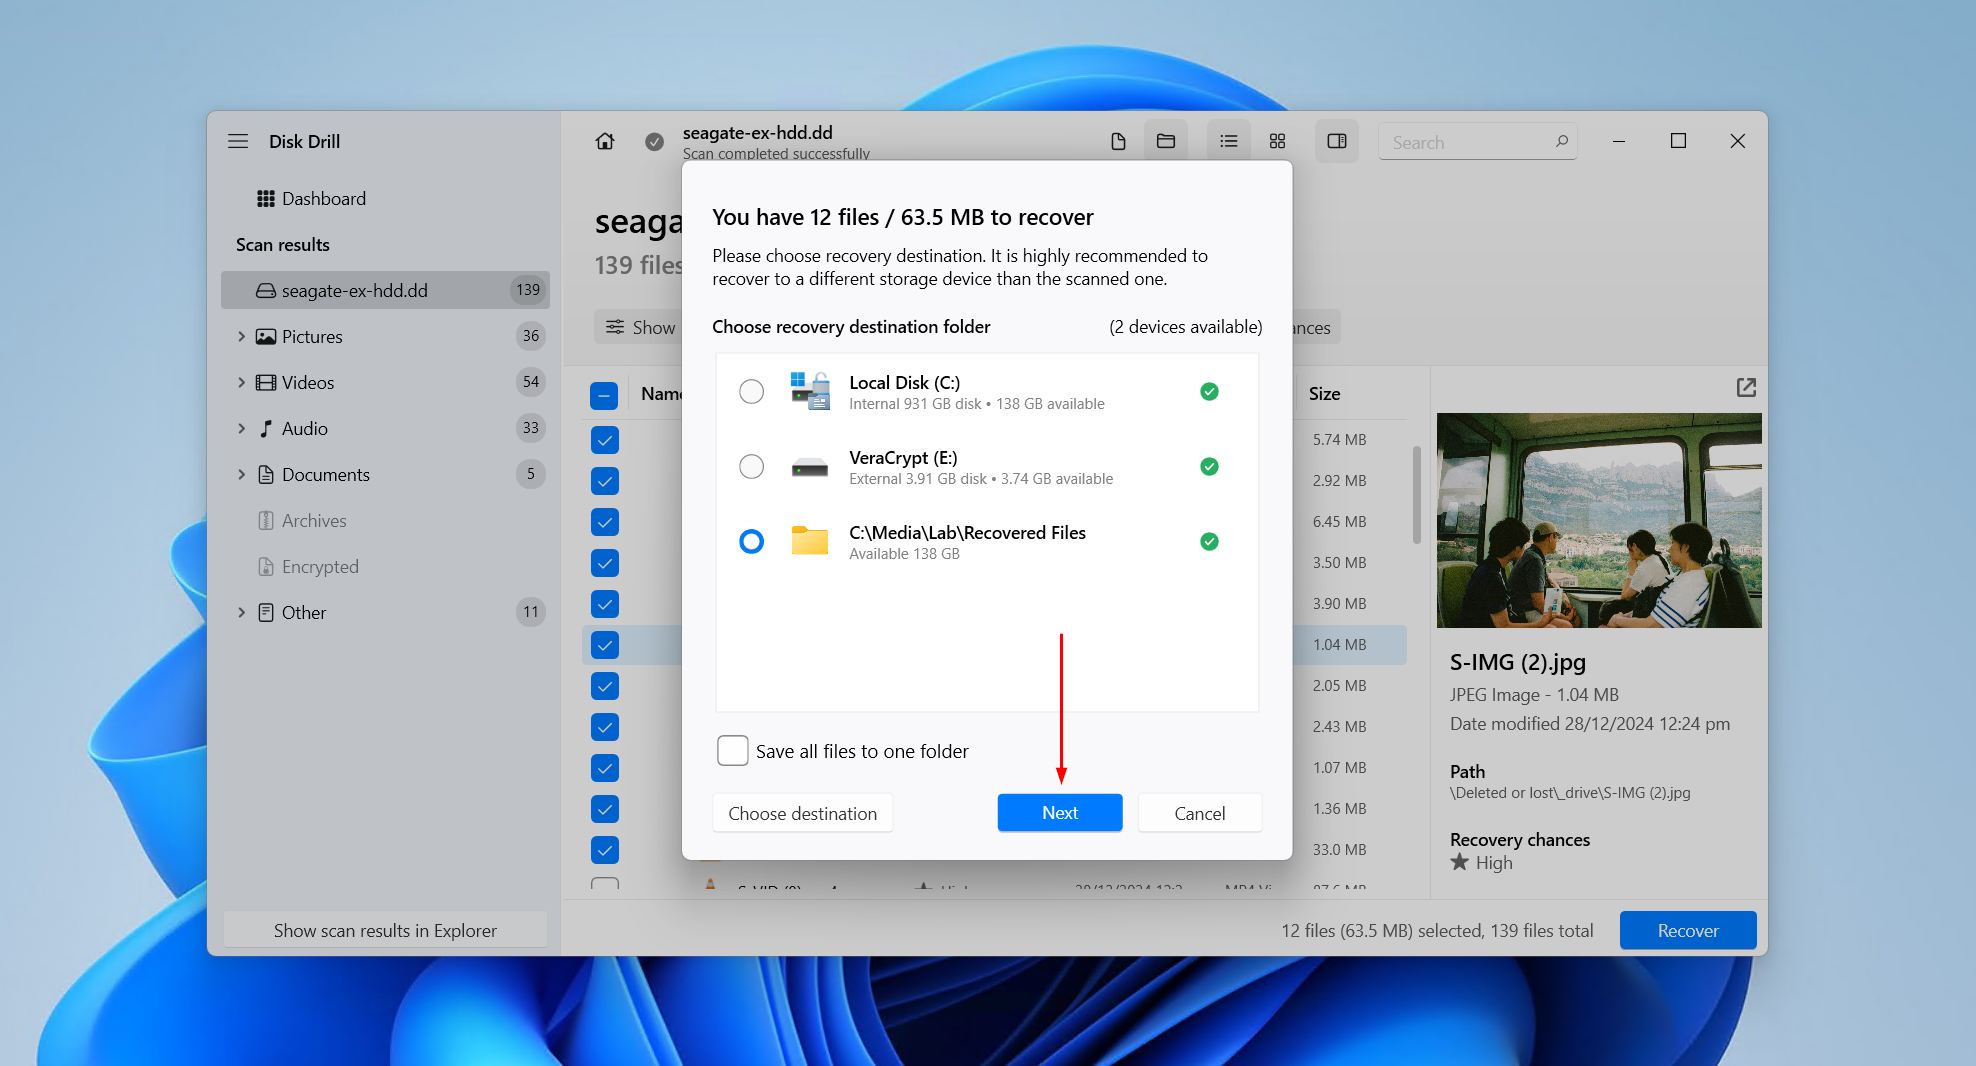Viewport: 1976px width, 1066px height.
Task: Click the Dashboard grid icon
Action: tap(265, 199)
